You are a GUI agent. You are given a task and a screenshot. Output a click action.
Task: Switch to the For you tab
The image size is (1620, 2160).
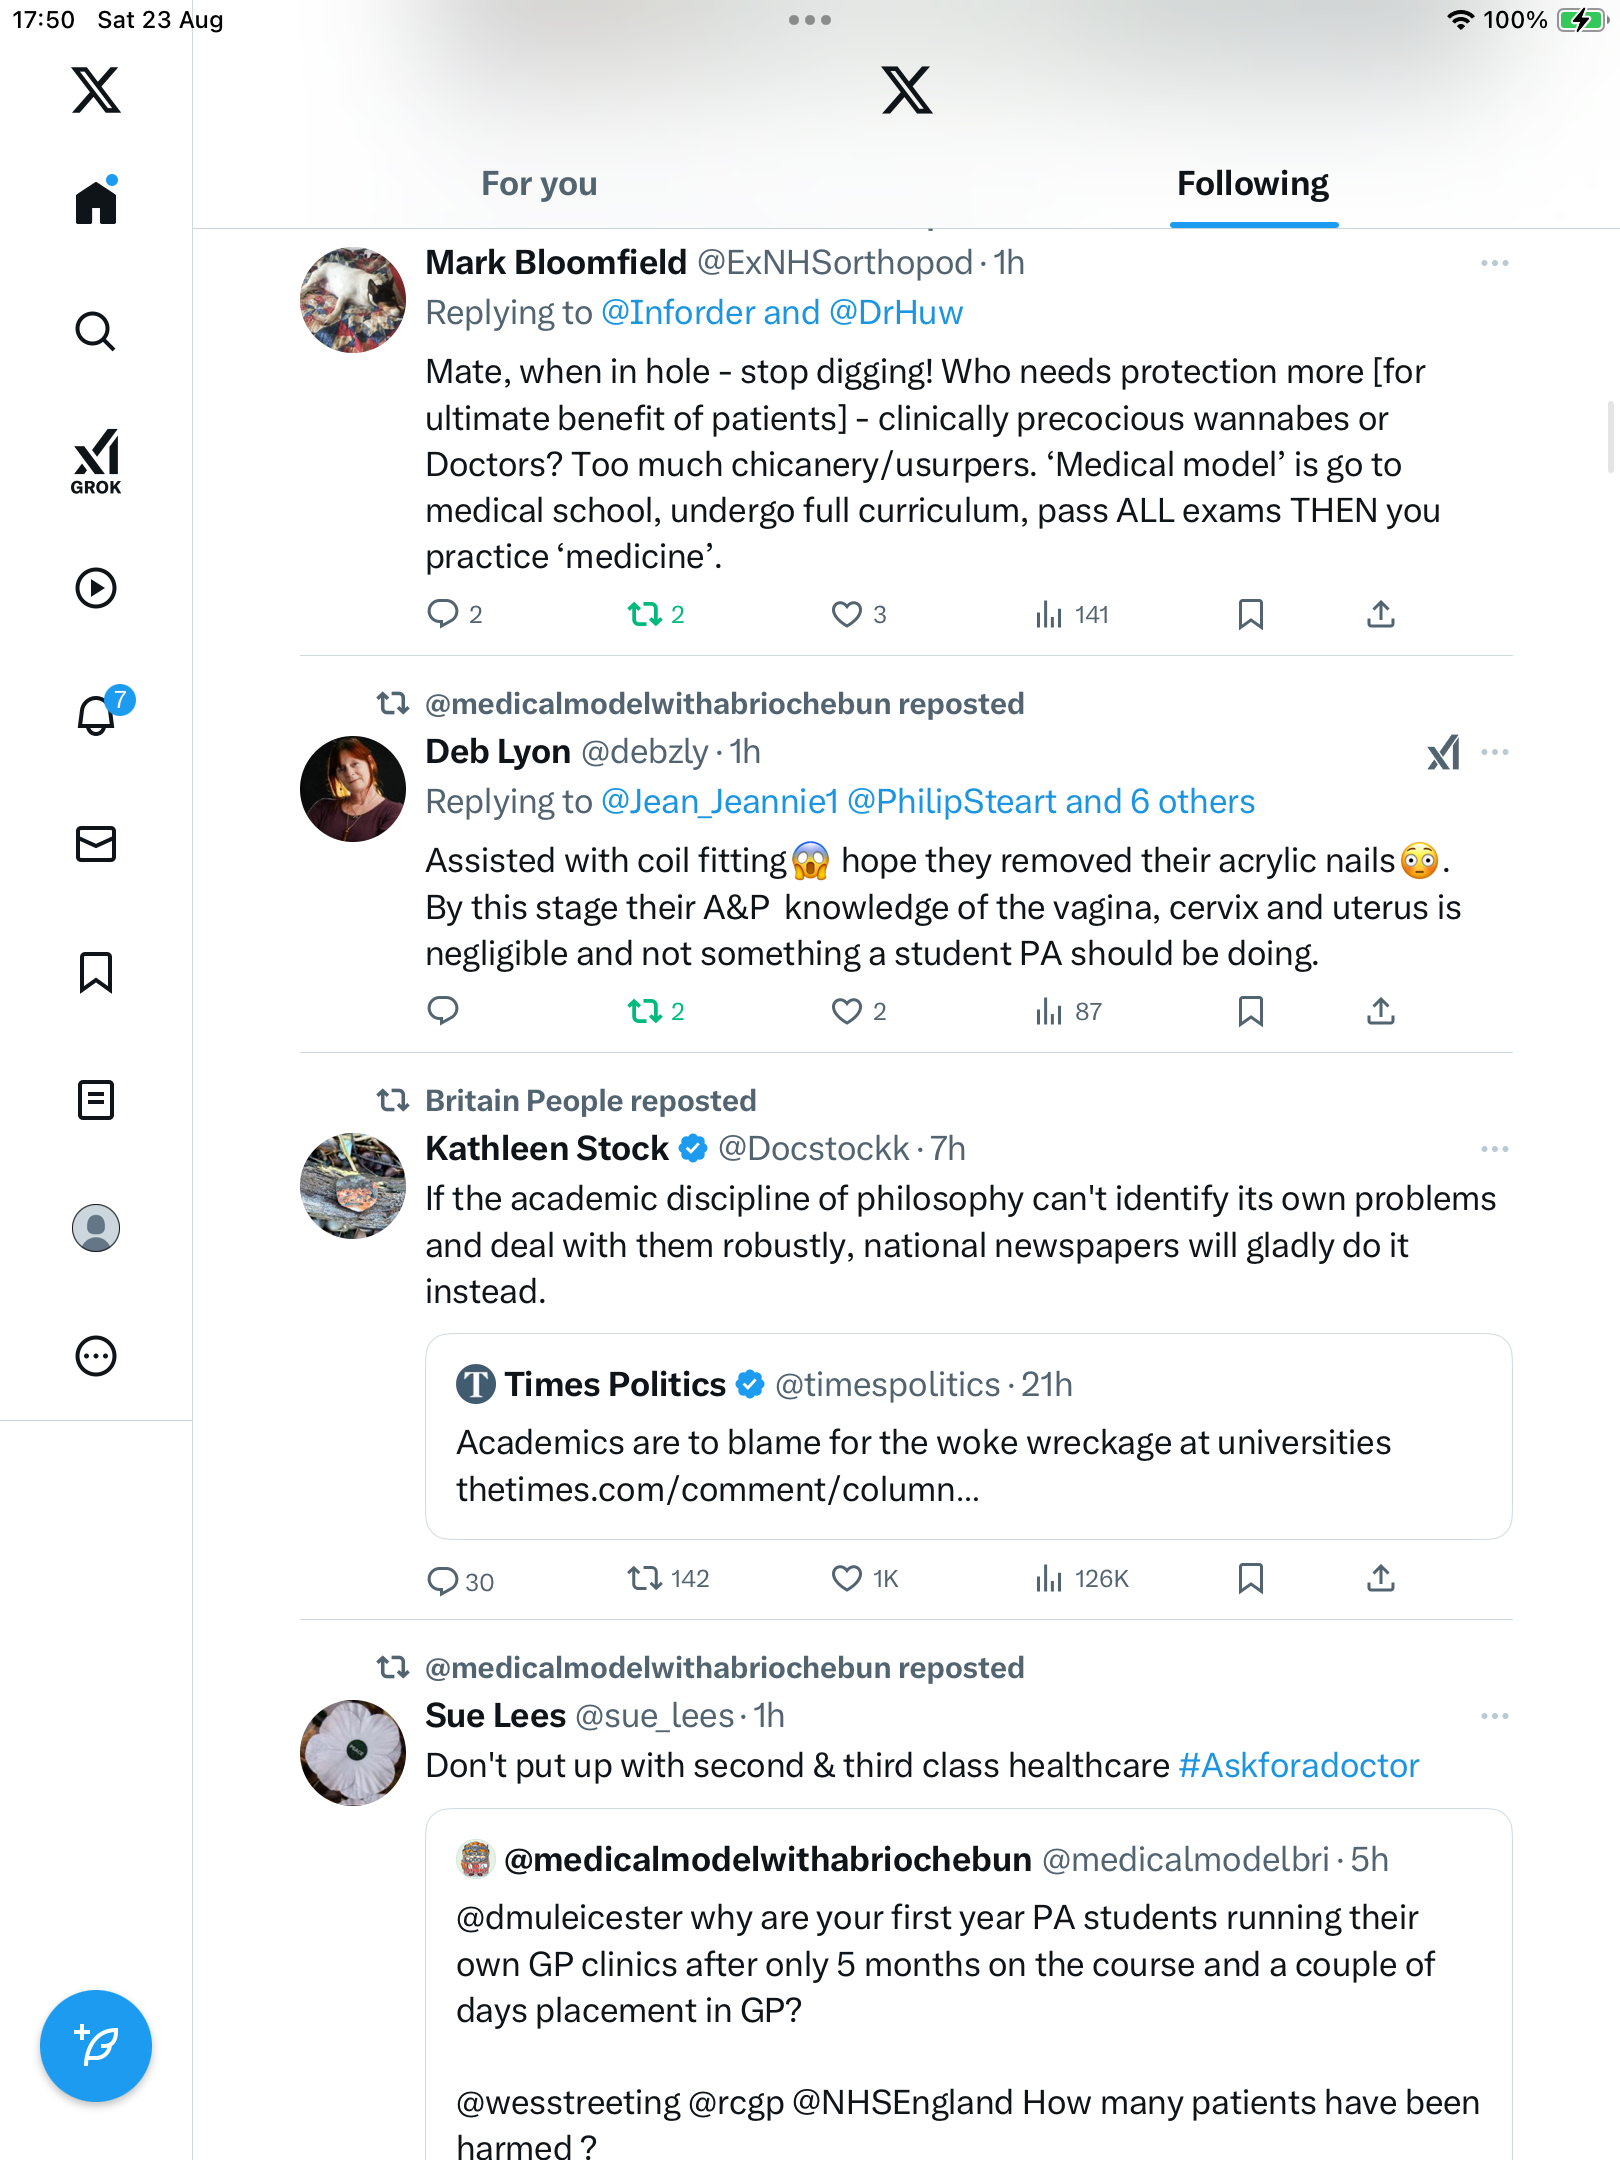(x=539, y=184)
